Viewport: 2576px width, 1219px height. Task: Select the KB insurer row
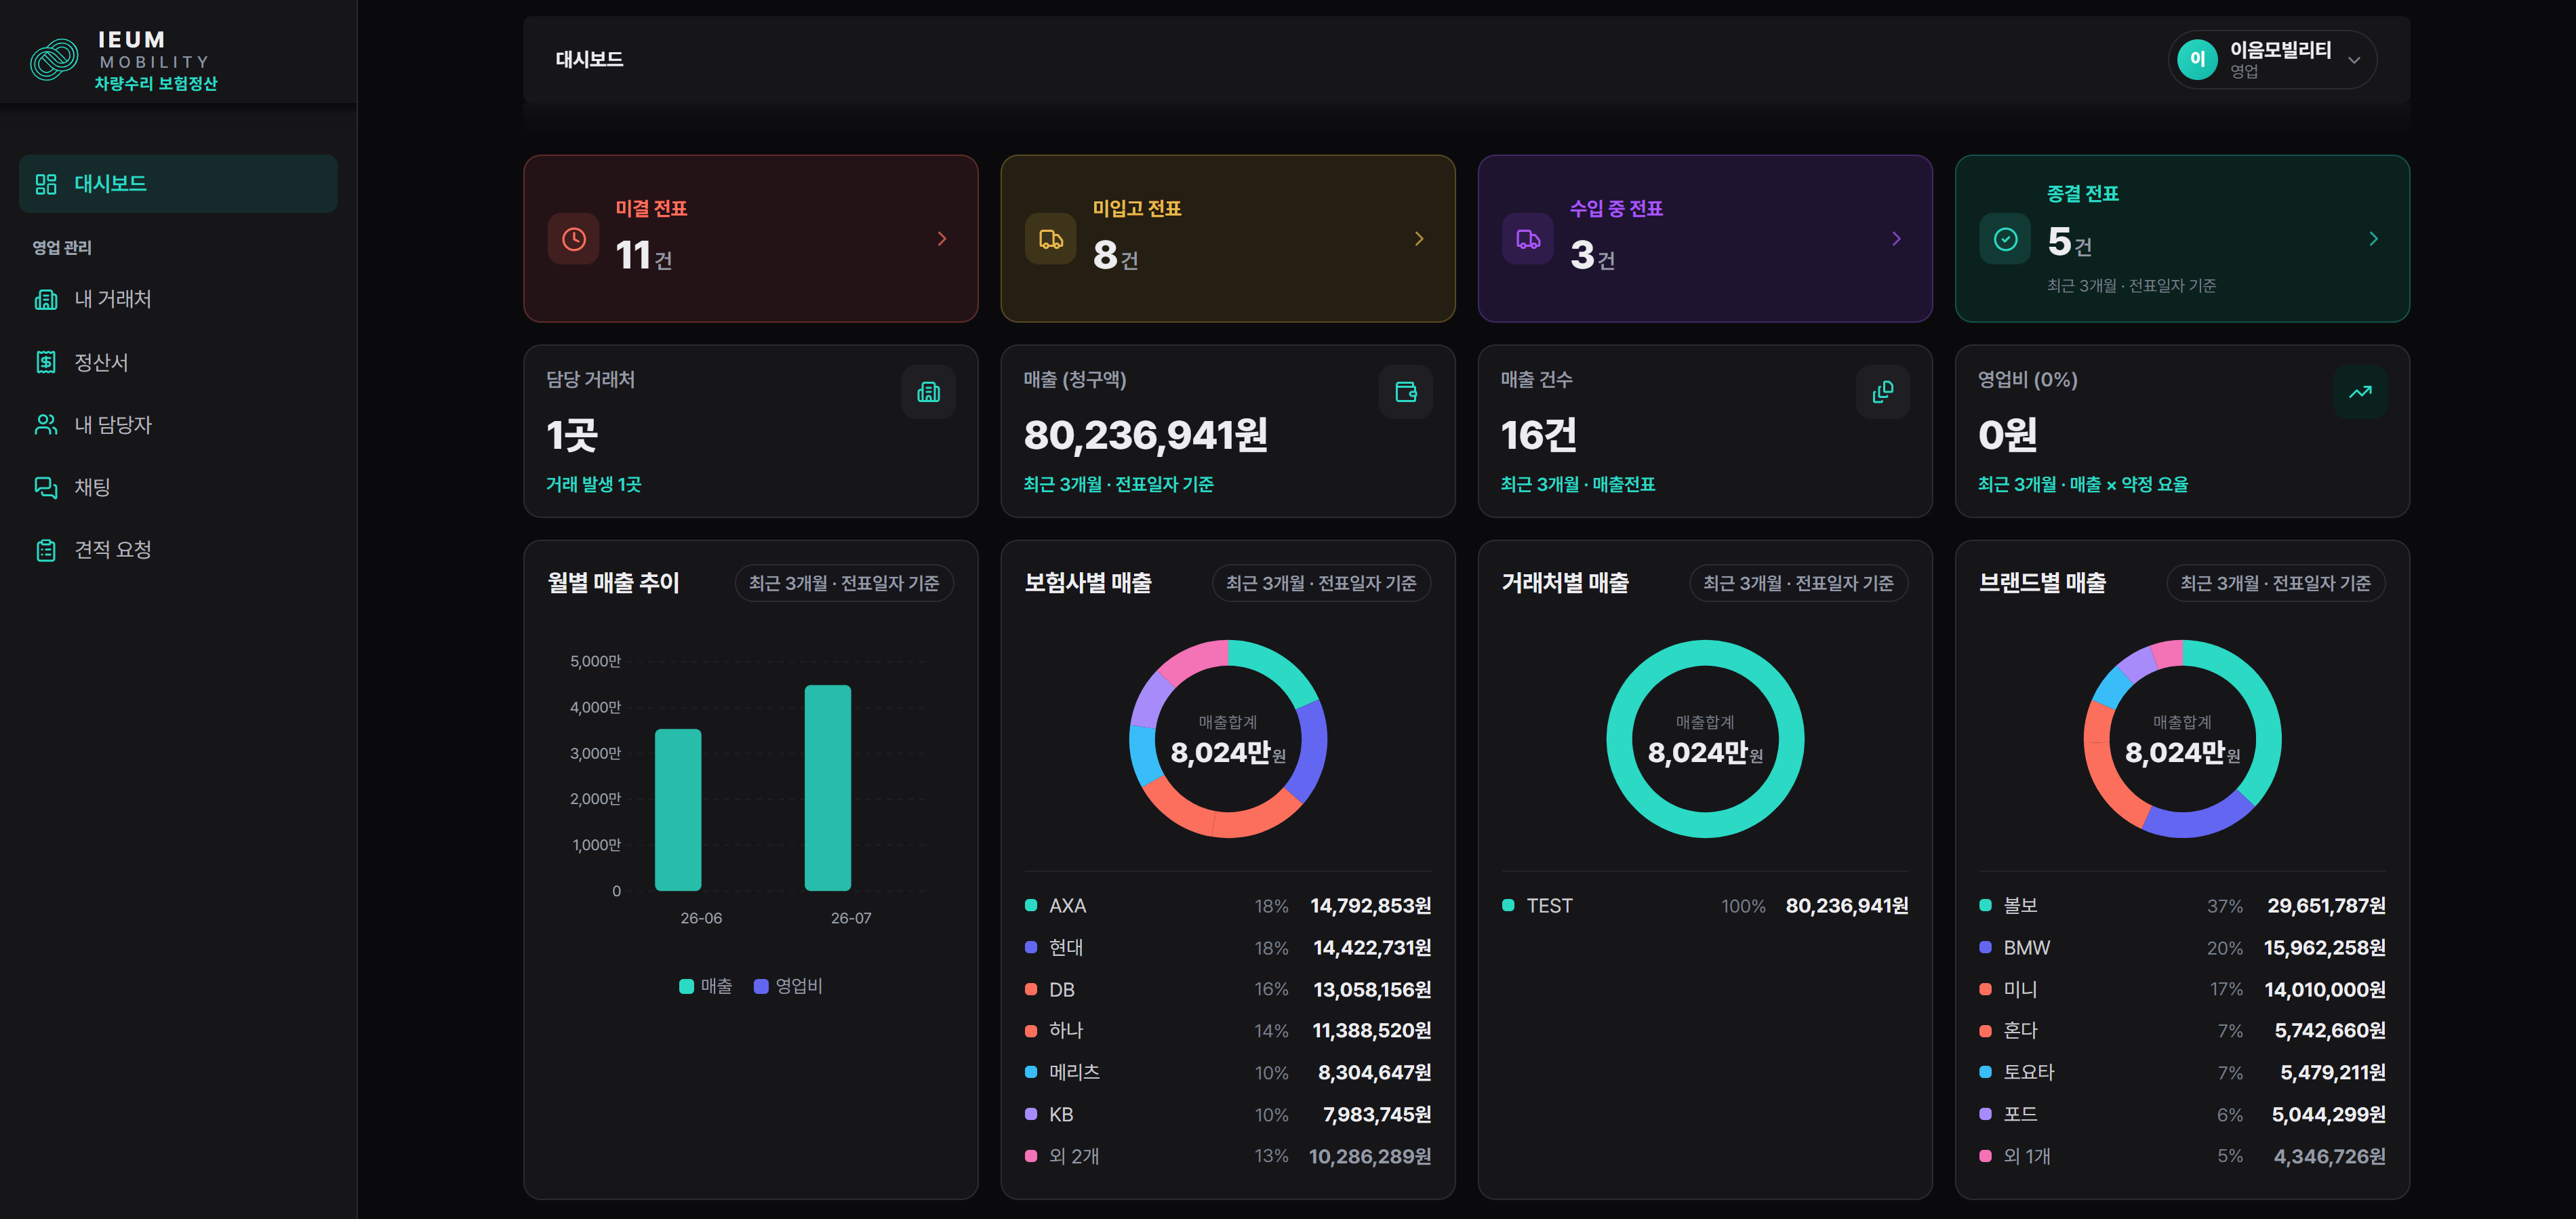tap(1228, 1114)
